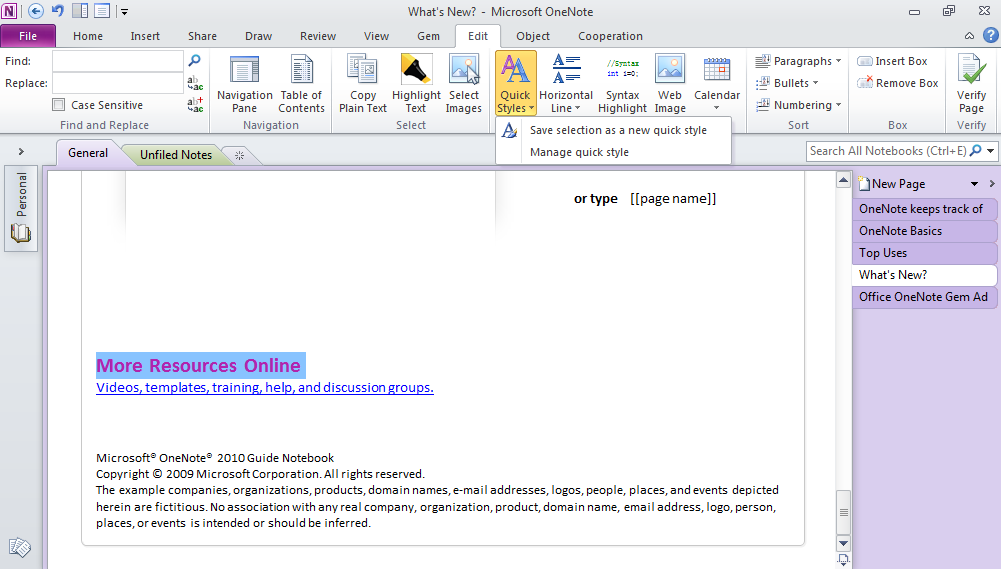Open the OneNote Basics page
This screenshot has width=1001, height=569.
[x=924, y=231]
